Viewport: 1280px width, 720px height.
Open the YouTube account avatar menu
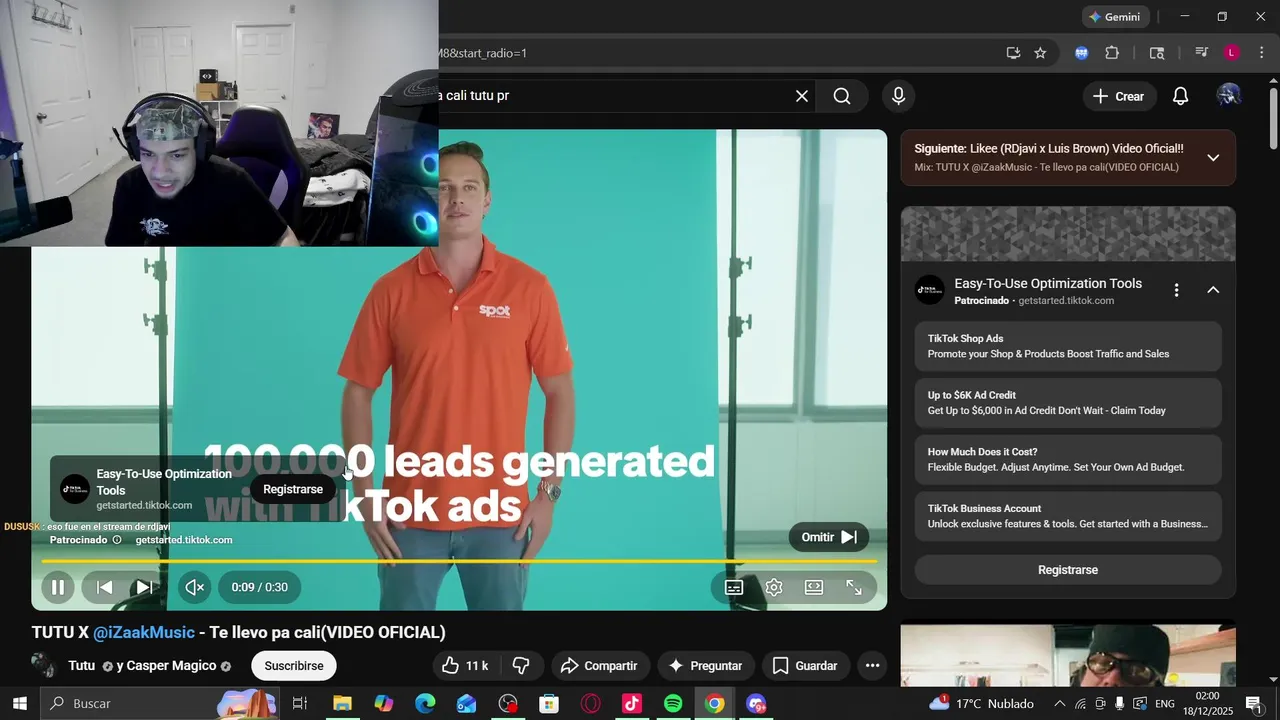[1229, 96]
